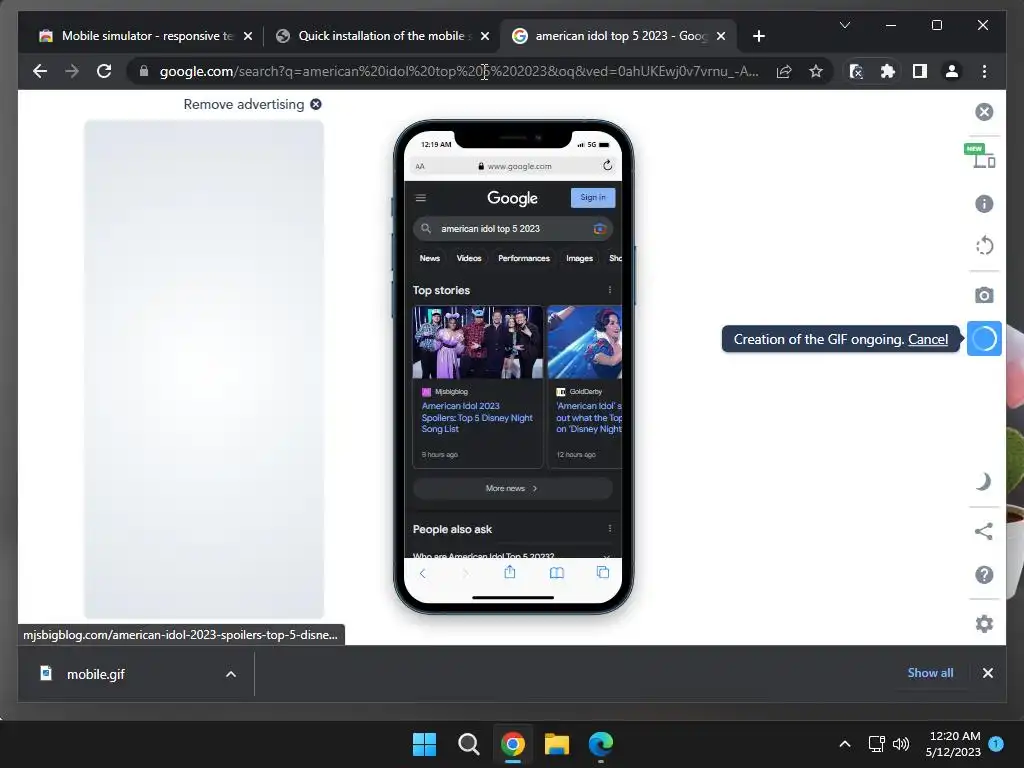Viewport: 1024px width, 768px height.
Task: Select the Performances filter chip
Action: tap(524, 258)
